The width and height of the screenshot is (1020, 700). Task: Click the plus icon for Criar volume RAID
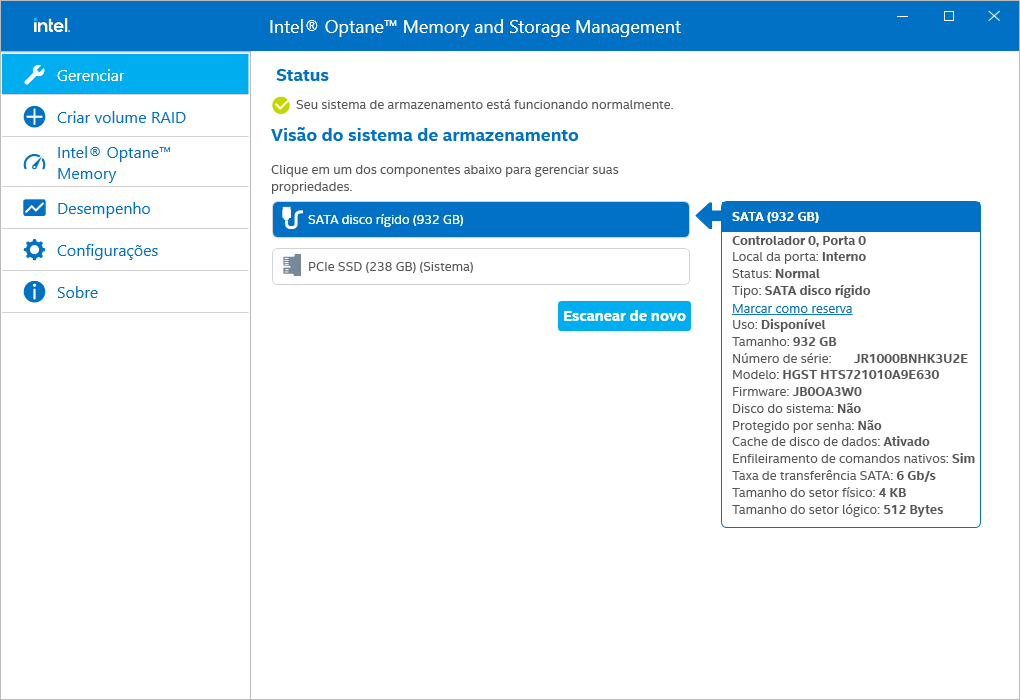click(34, 117)
